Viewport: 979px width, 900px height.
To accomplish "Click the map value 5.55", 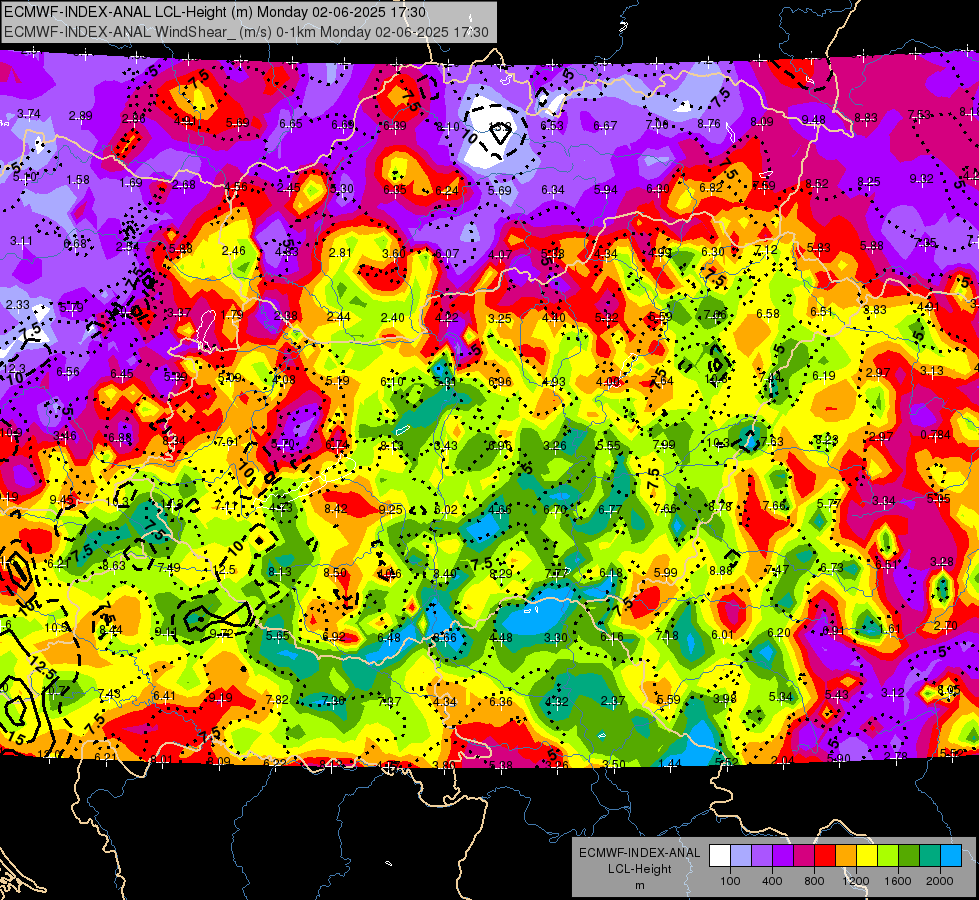I will (x=608, y=445).
